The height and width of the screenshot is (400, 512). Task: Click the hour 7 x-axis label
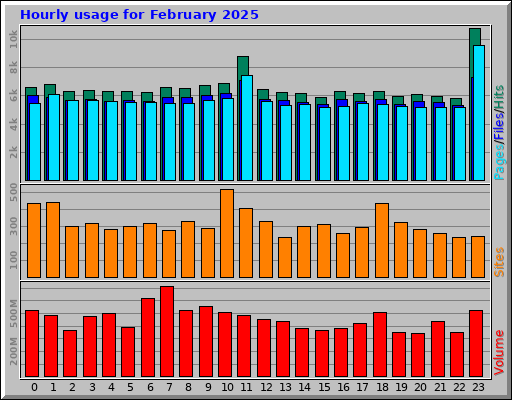[169, 387]
